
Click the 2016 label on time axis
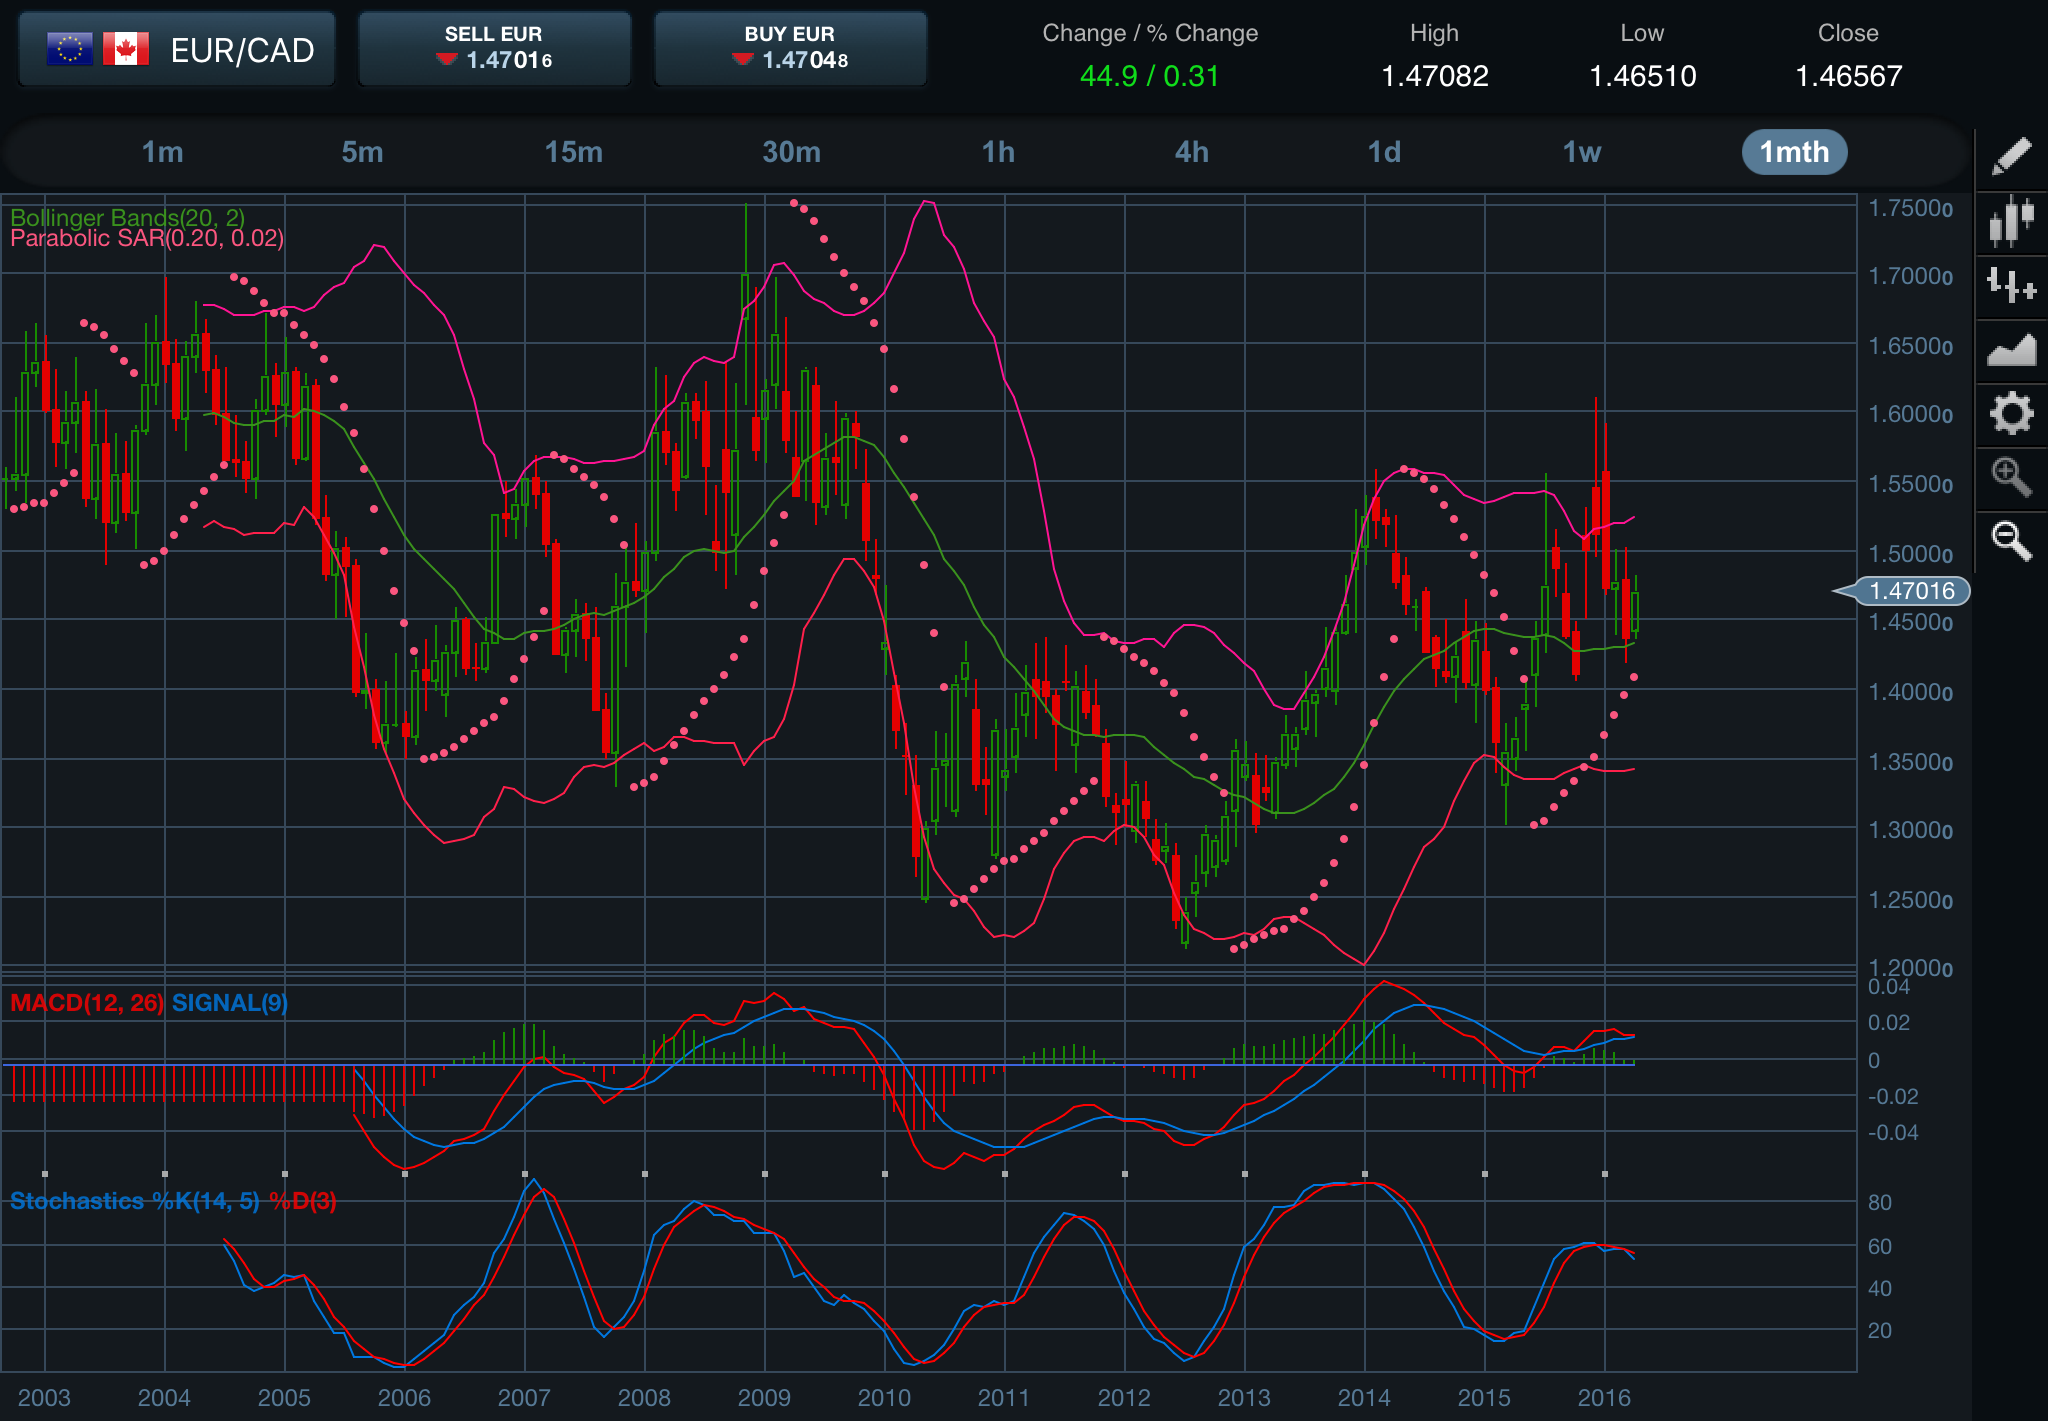(1604, 1397)
